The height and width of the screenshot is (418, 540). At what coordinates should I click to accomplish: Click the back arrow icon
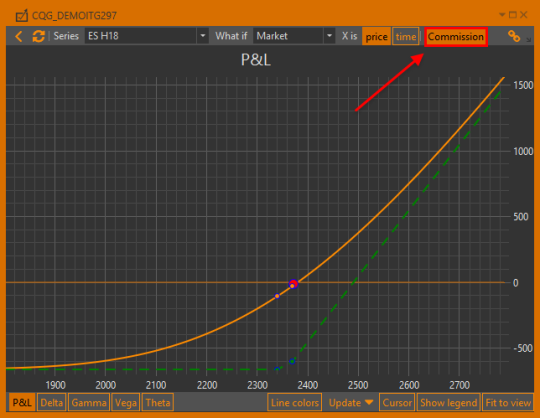[19, 36]
